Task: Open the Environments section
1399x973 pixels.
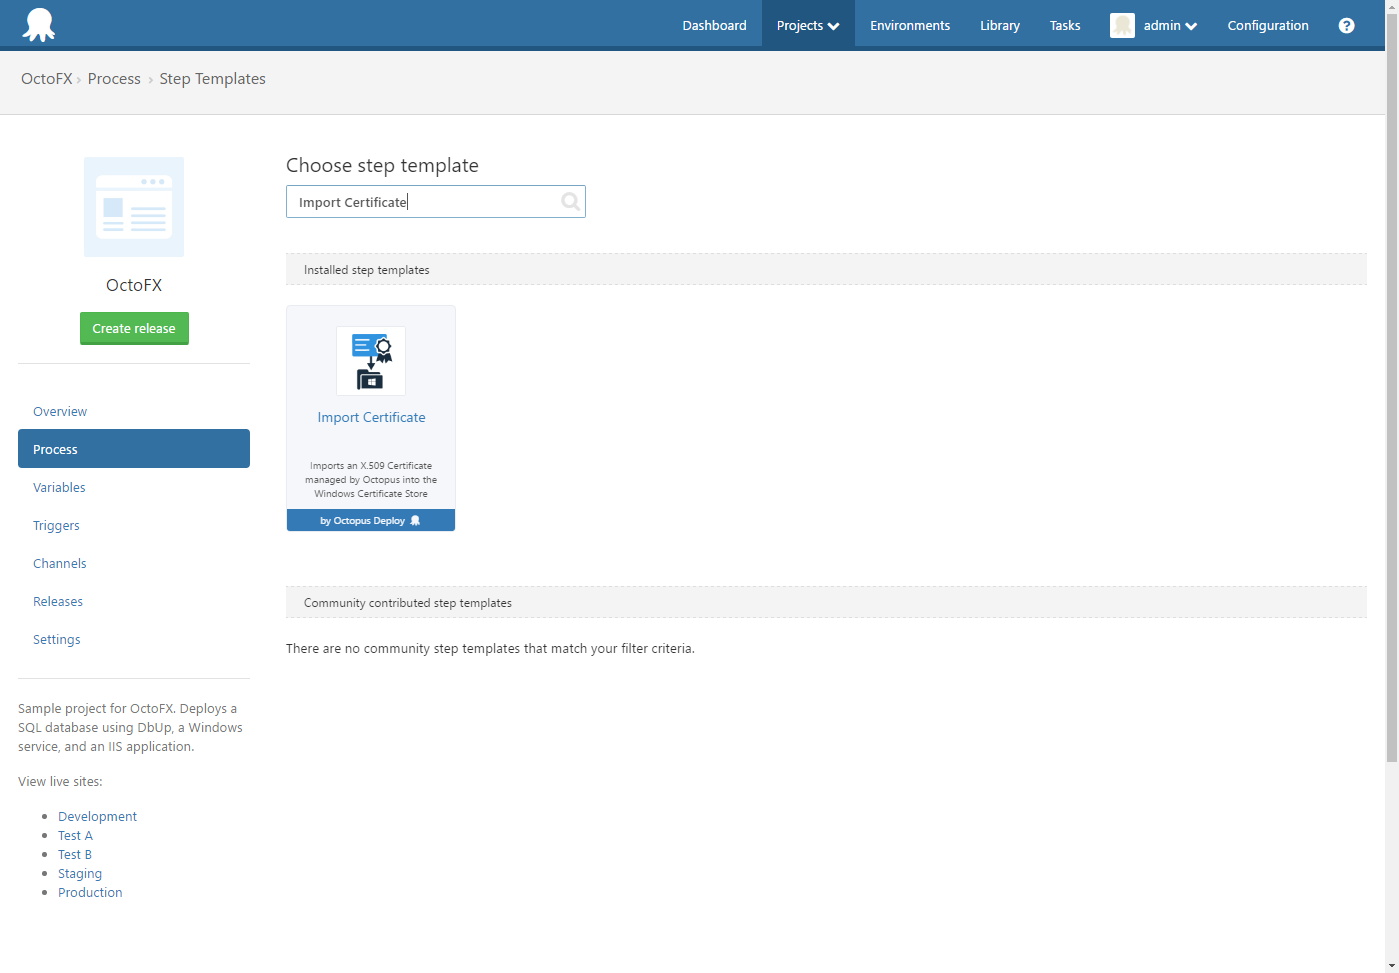Action: (909, 25)
